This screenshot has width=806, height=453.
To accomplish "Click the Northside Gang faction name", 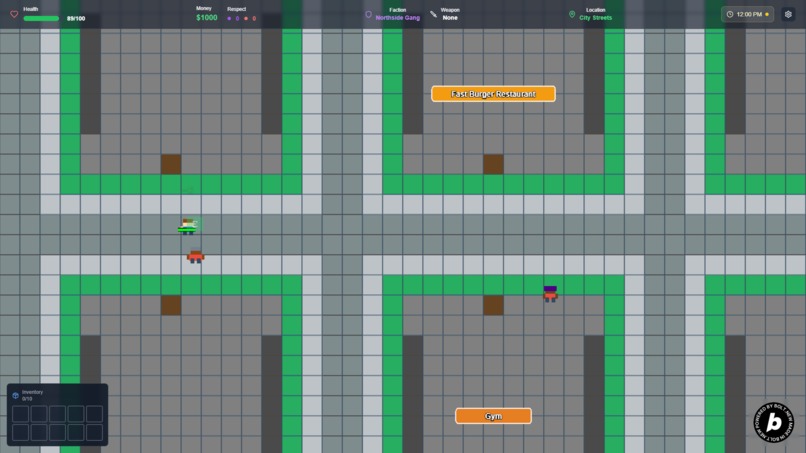I will [x=397, y=17].
